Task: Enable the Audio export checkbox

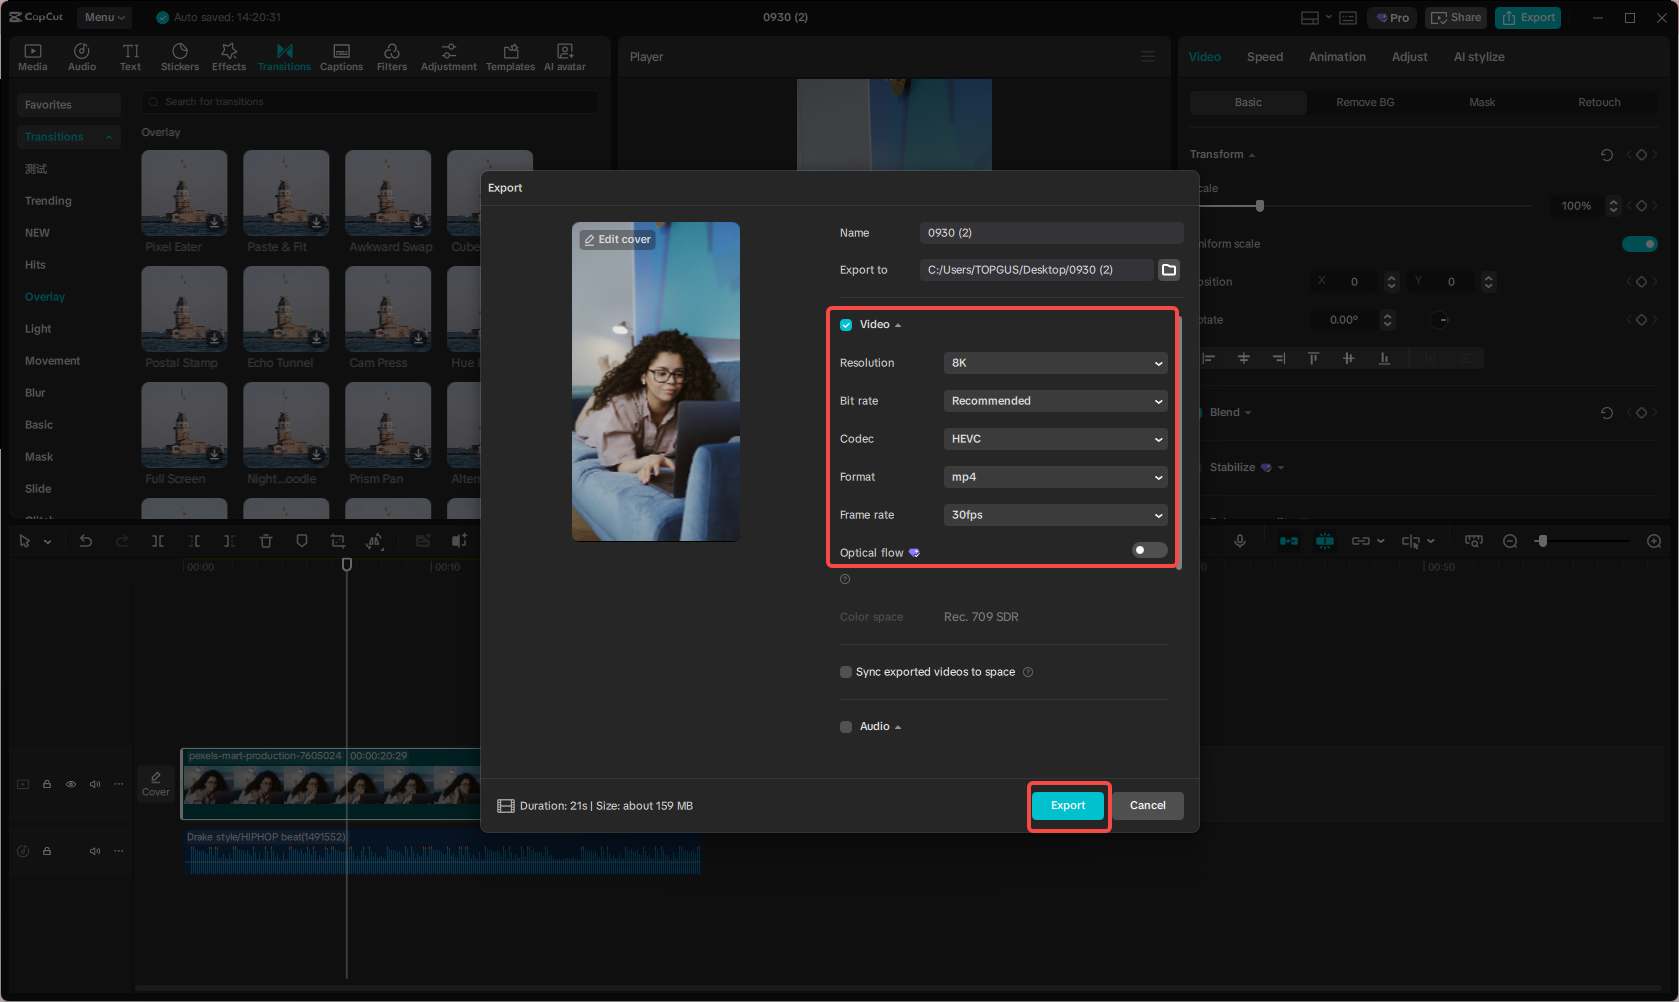Action: coord(846,726)
